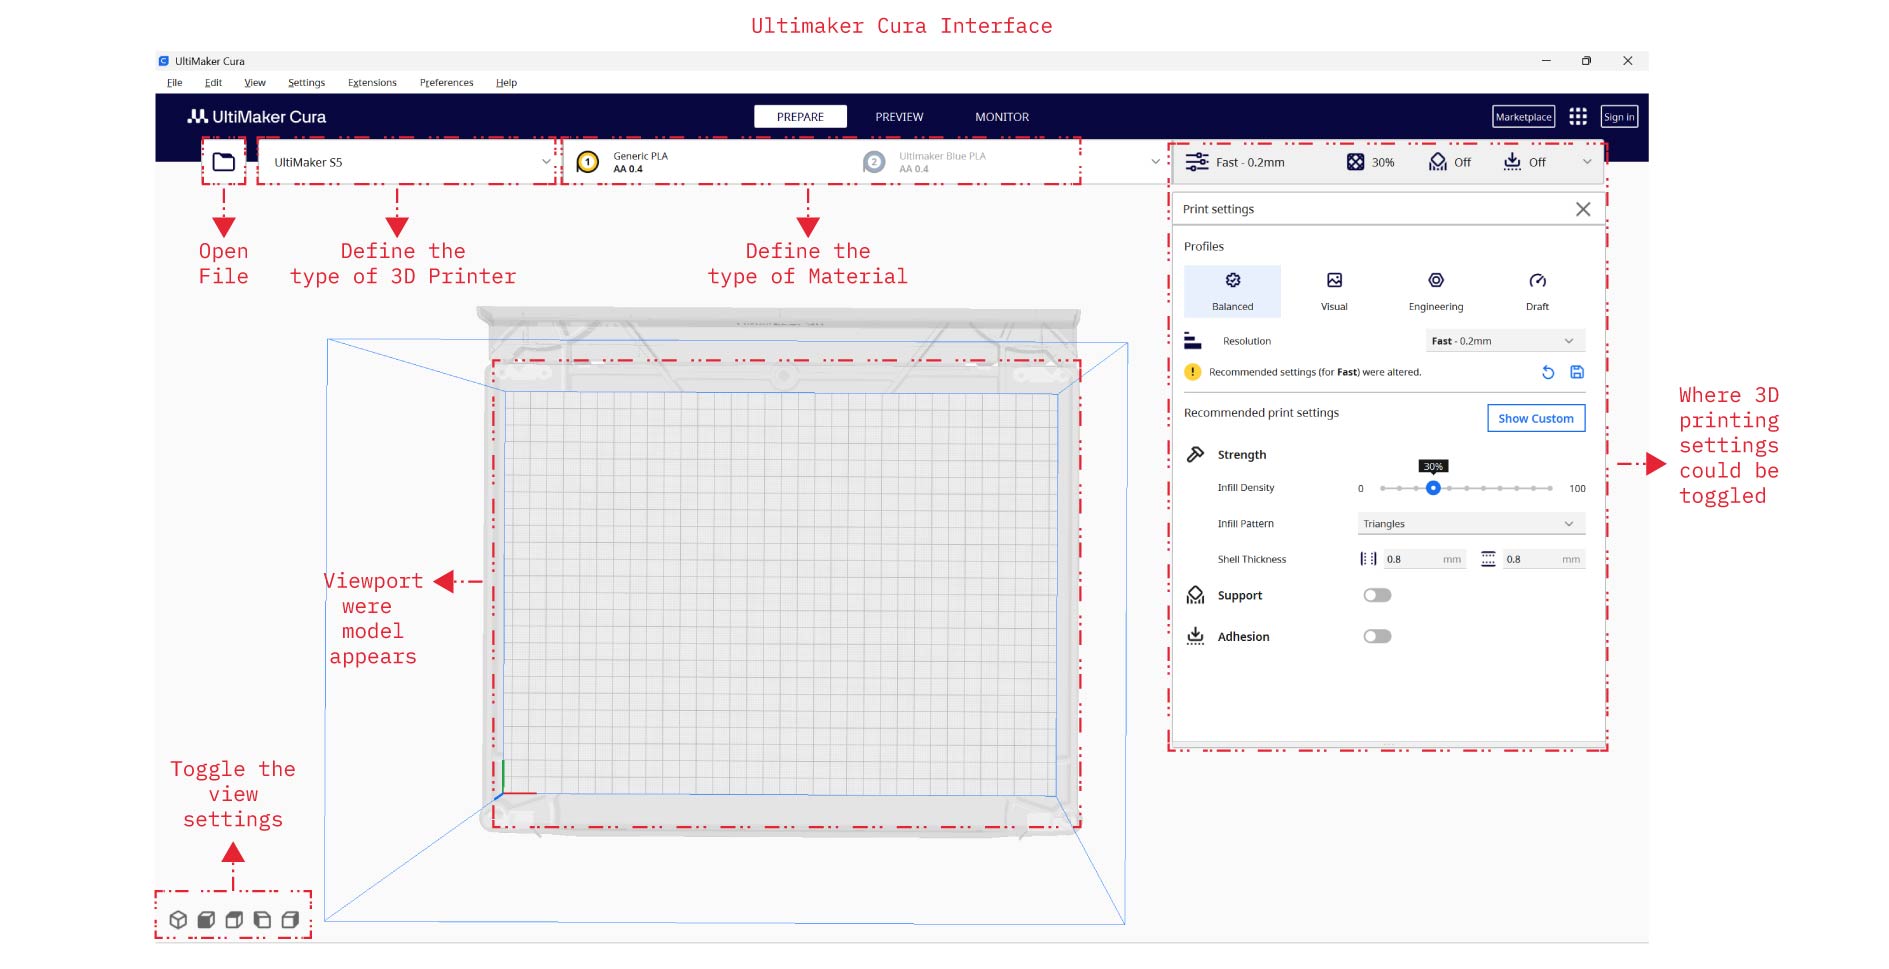Close the Print settings panel
This screenshot has height=969, width=1889.
[1583, 209]
